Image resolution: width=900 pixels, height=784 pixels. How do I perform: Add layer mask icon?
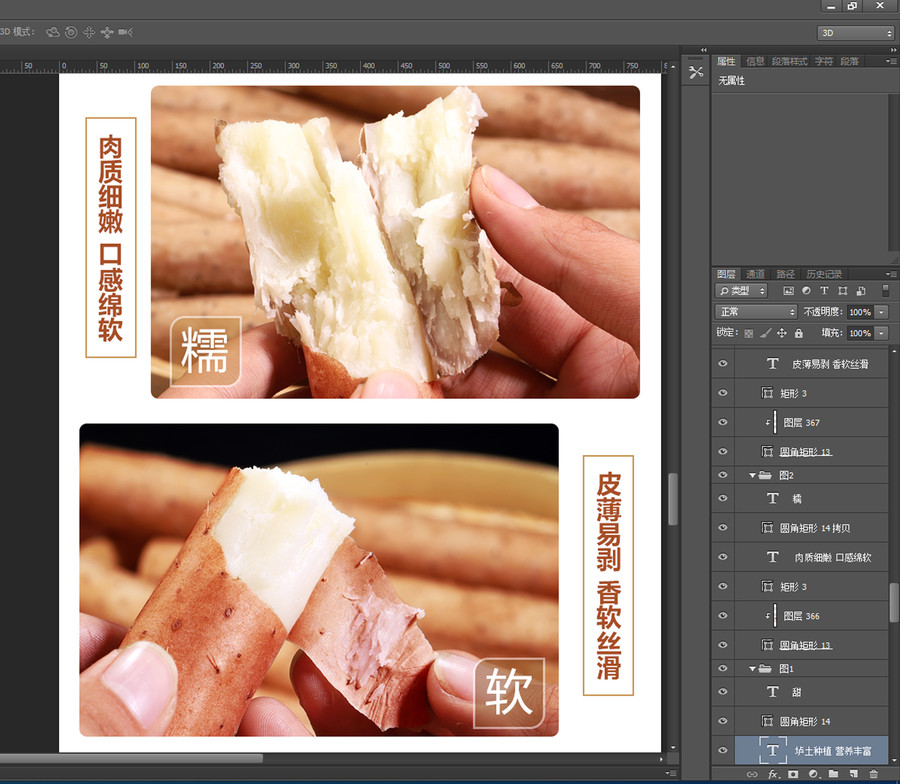pyautogui.click(x=793, y=774)
